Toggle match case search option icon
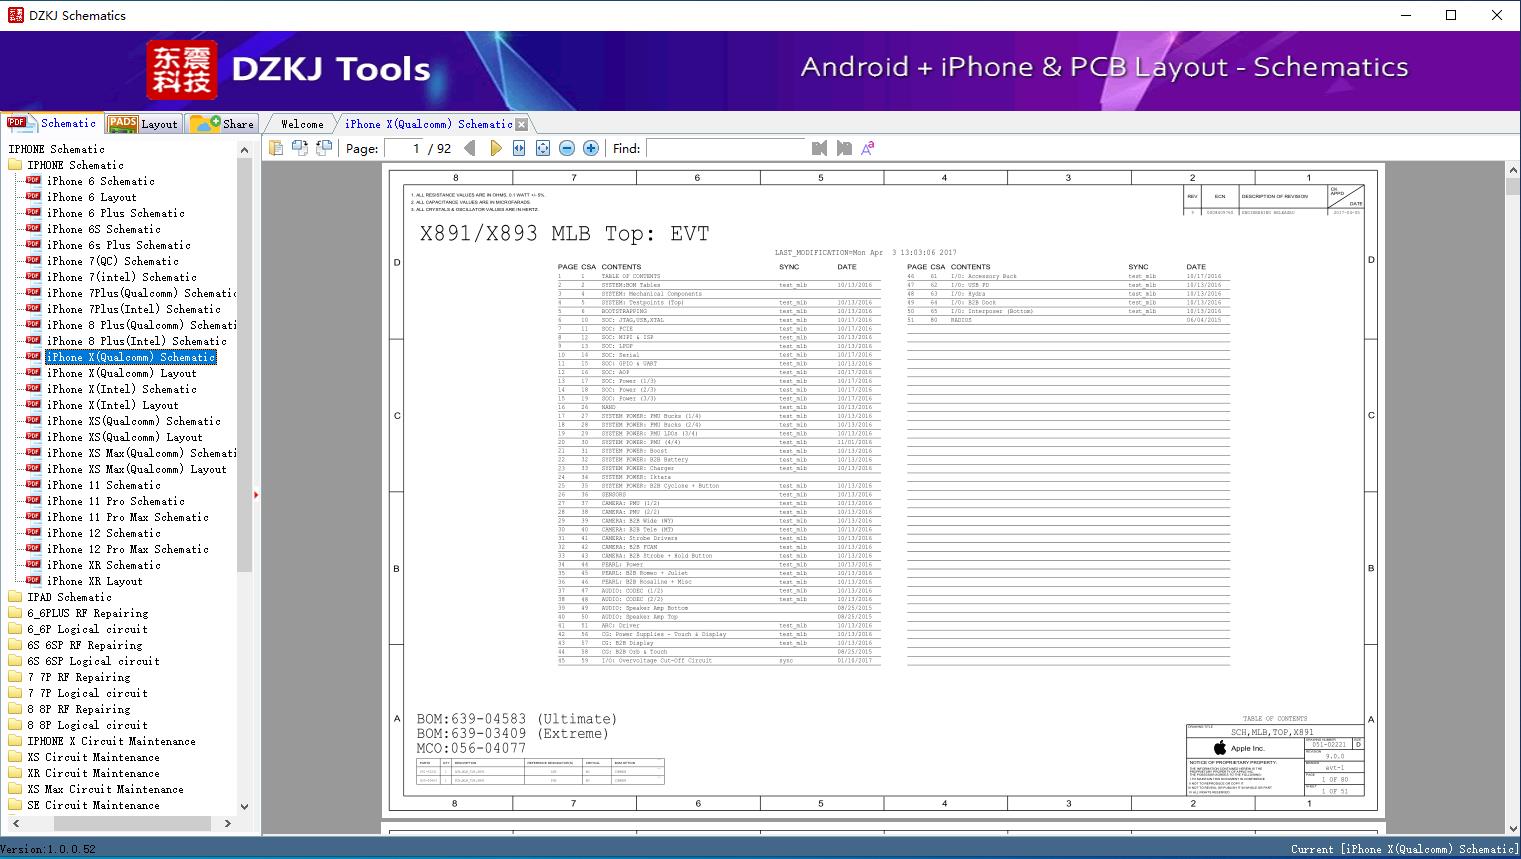The image size is (1521, 859). [x=867, y=148]
